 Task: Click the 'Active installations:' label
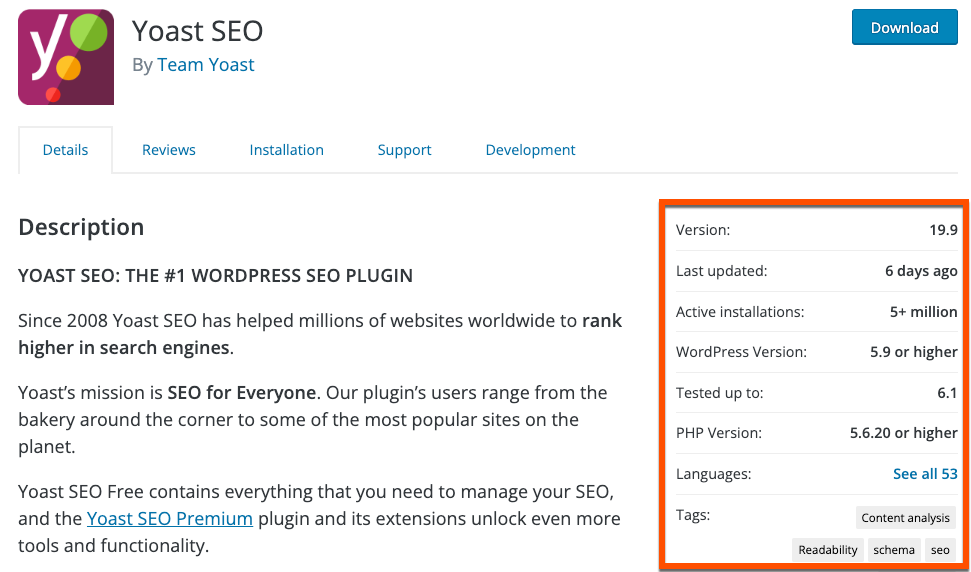tap(740, 312)
